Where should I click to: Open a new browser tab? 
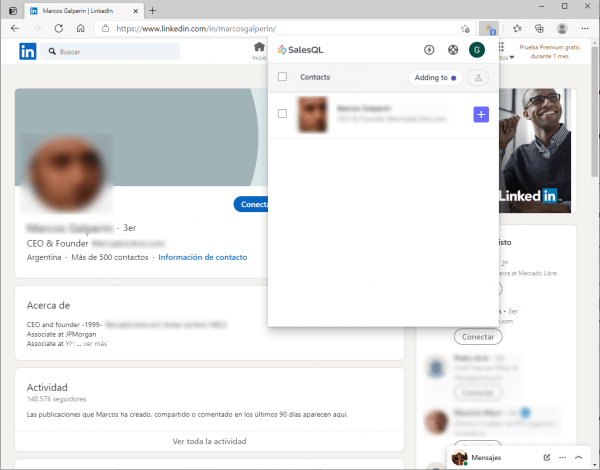tap(152, 11)
